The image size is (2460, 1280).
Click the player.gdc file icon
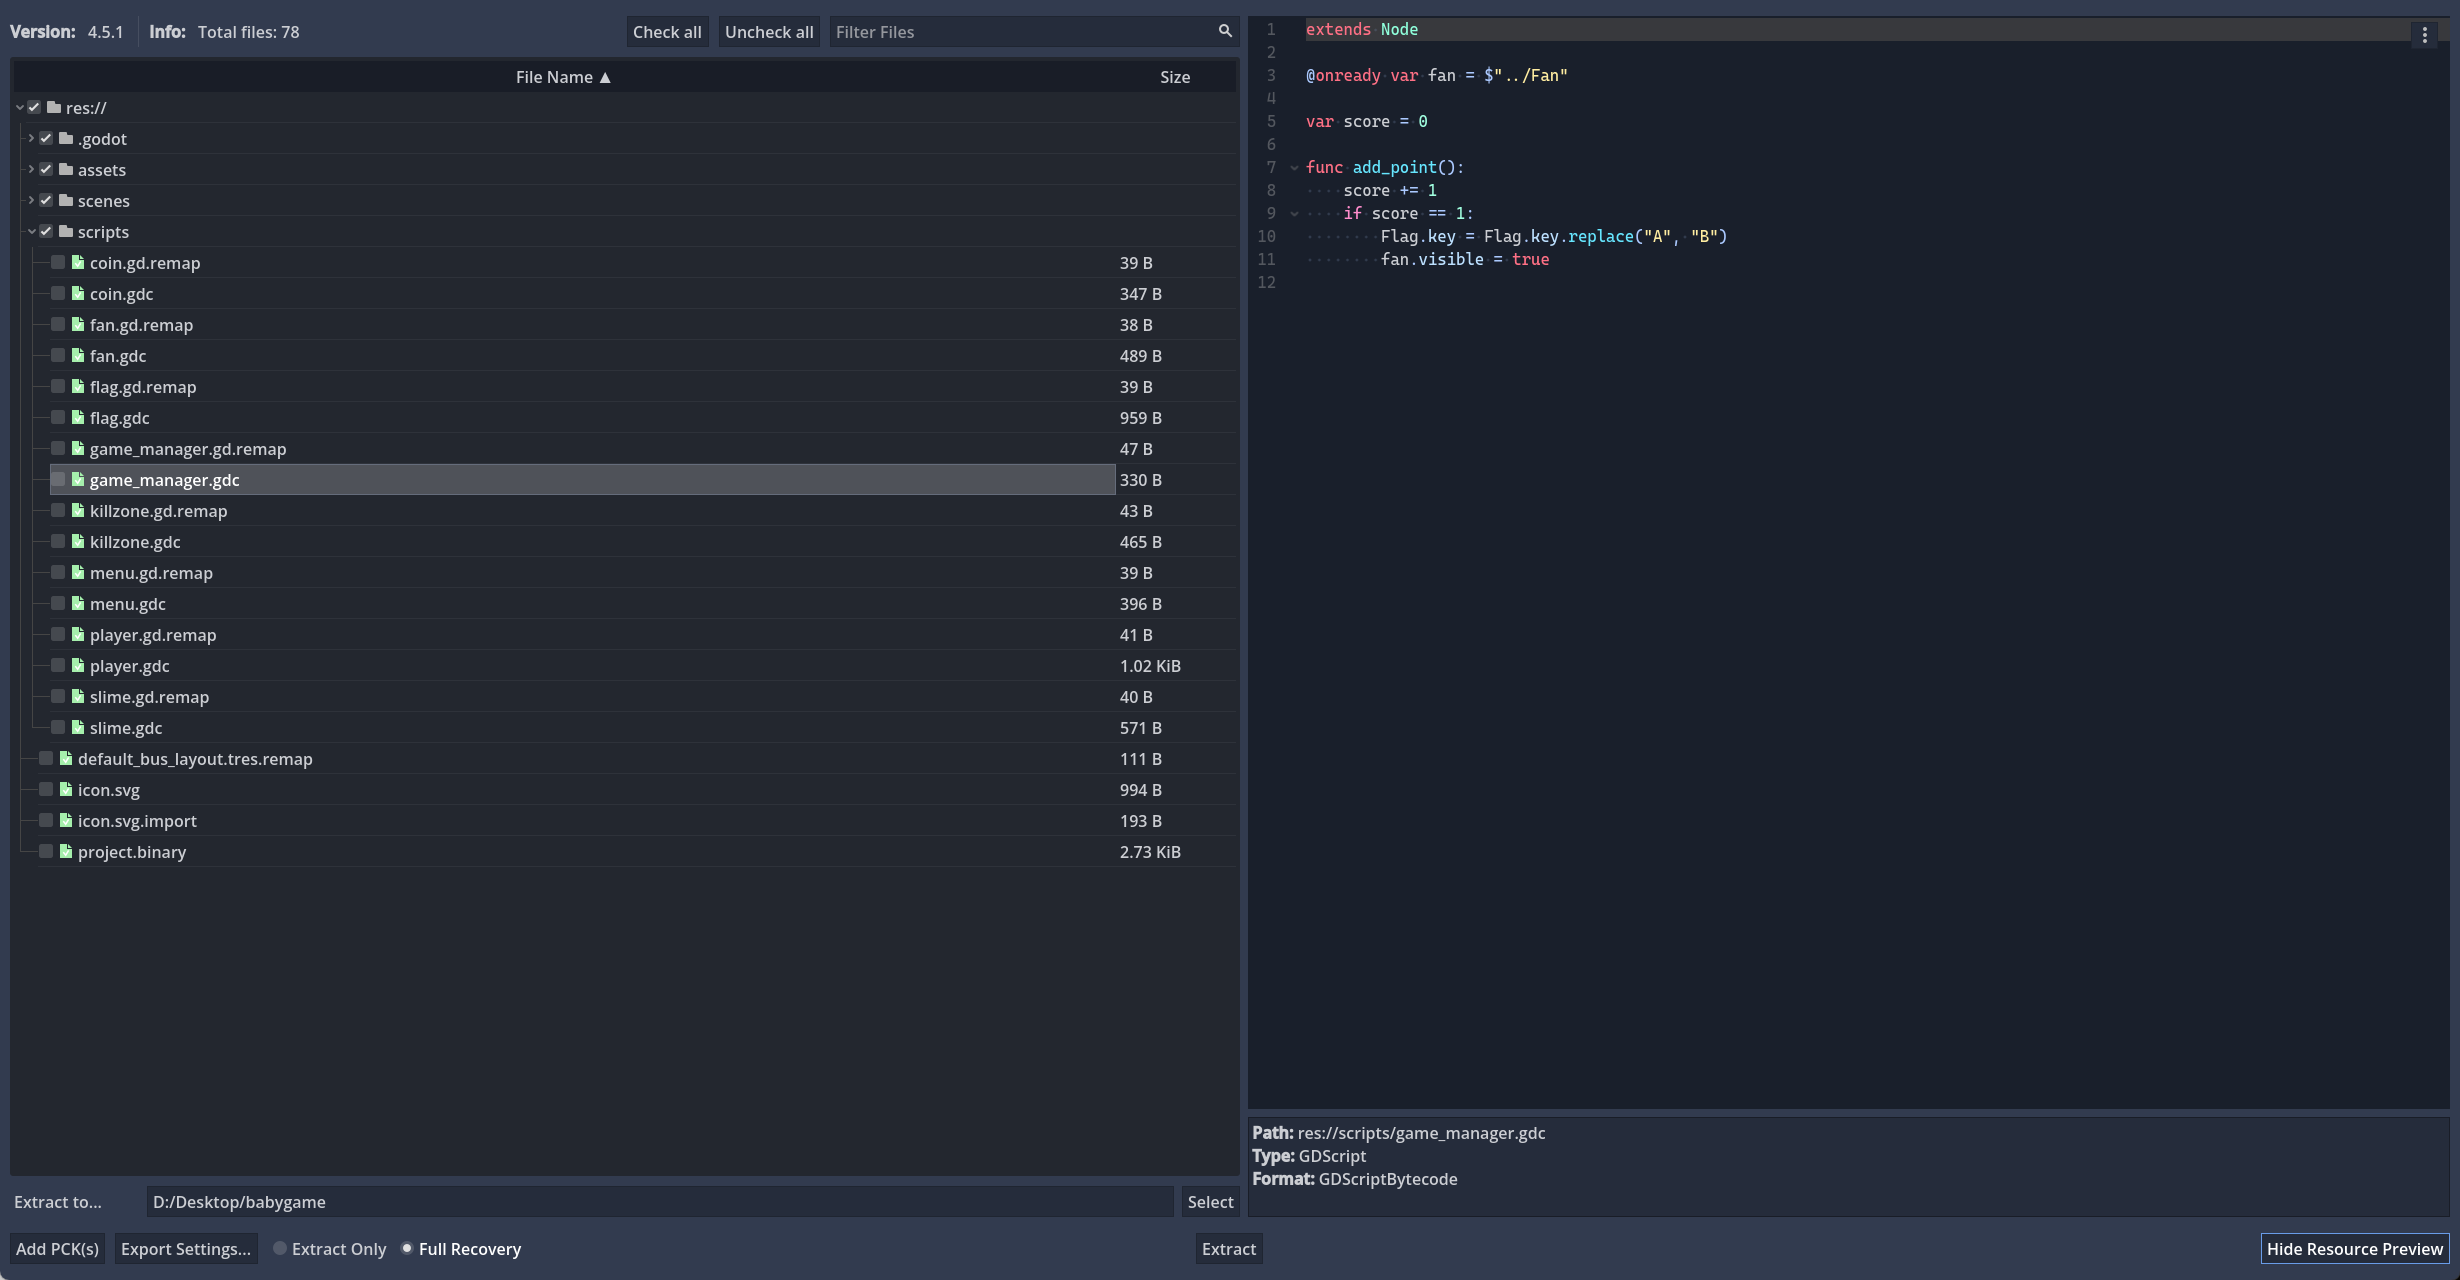pos(78,666)
